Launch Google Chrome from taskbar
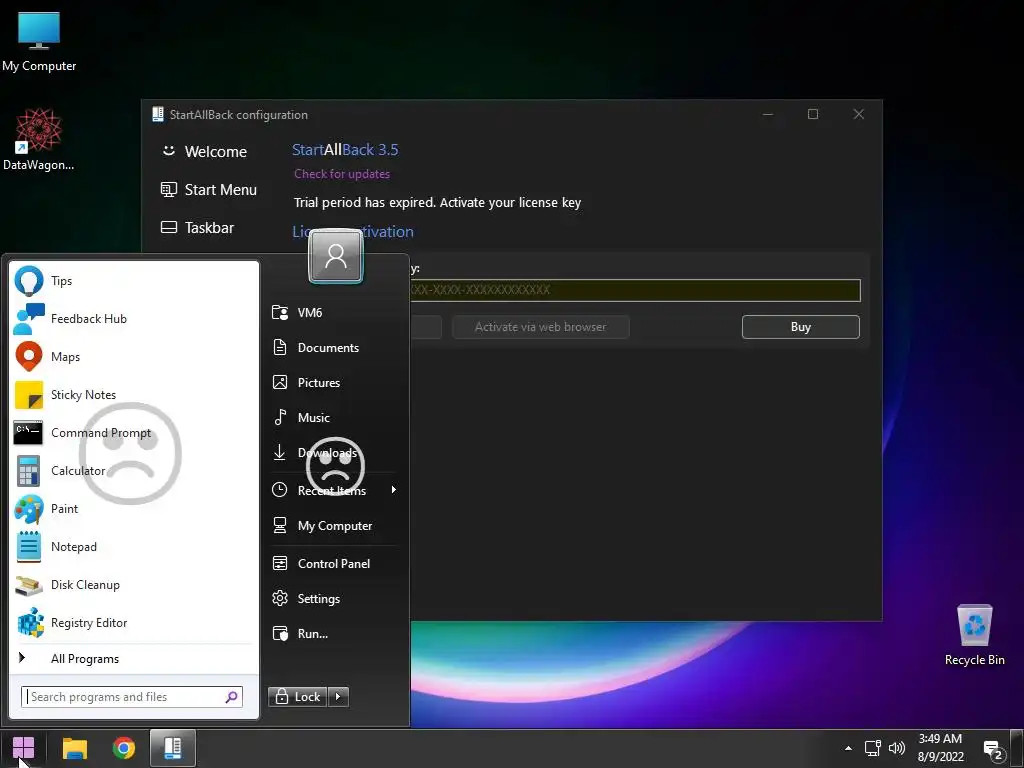 [x=123, y=748]
